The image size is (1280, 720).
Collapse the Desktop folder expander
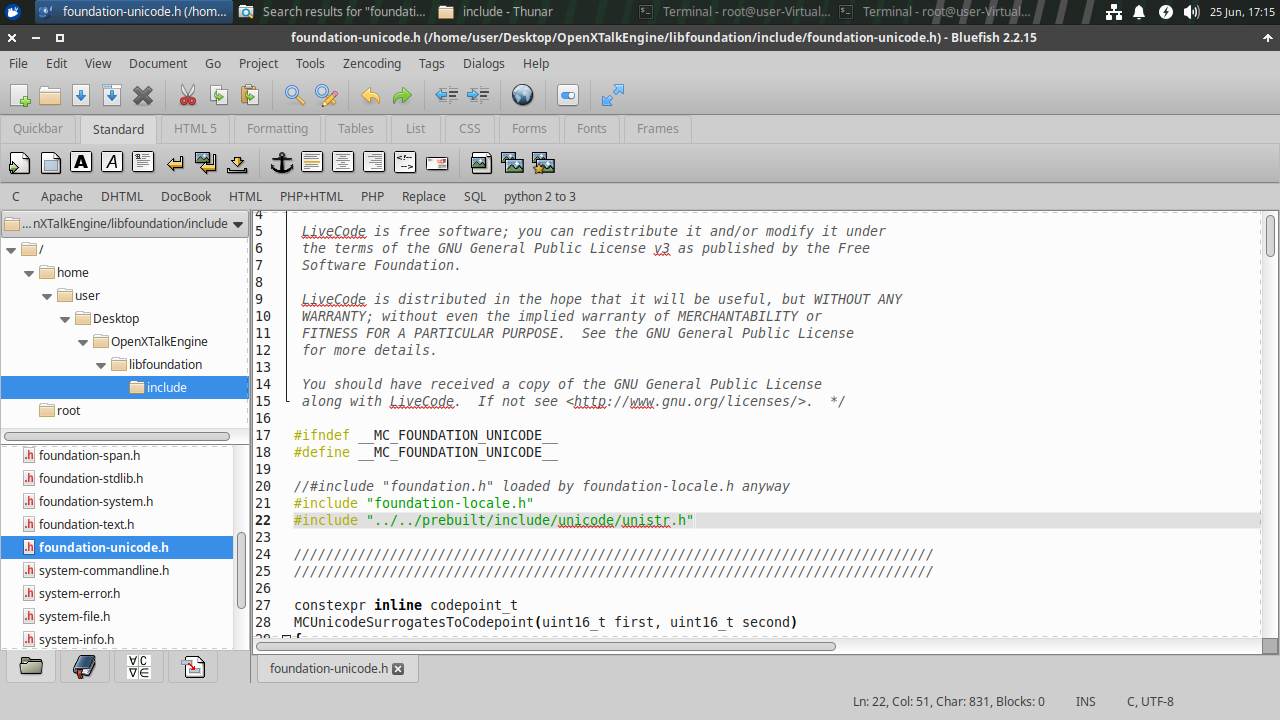[x=66, y=318]
